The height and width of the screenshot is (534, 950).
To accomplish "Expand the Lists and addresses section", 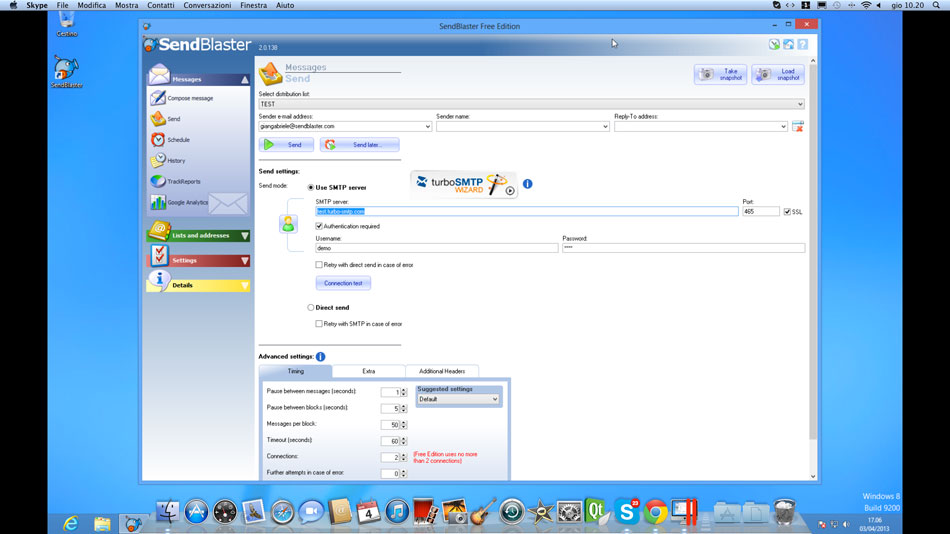I will [x=245, y=236].
